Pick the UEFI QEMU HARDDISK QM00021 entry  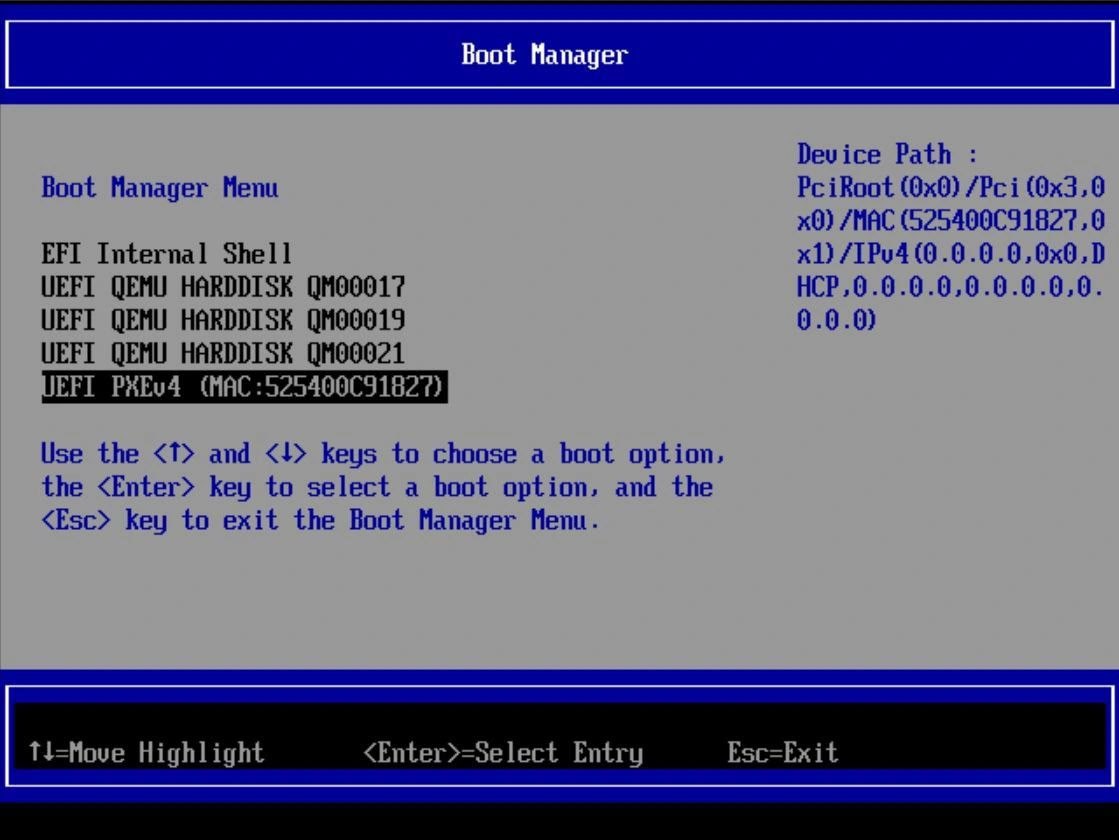coord(223,354)
